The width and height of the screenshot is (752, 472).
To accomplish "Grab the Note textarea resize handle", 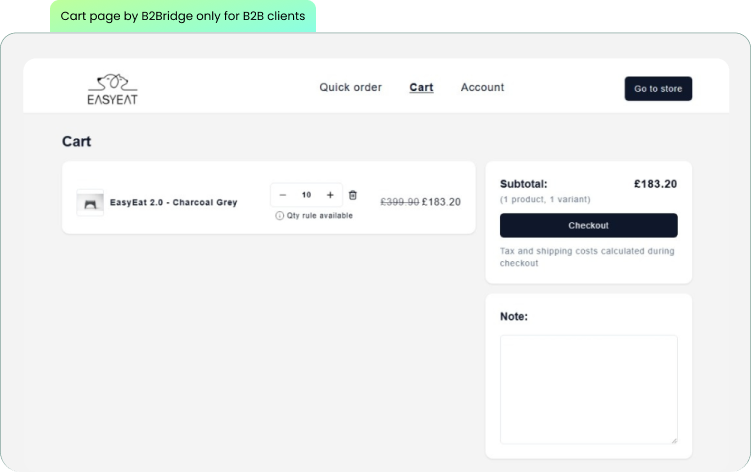I will click(x=674, y=441).
